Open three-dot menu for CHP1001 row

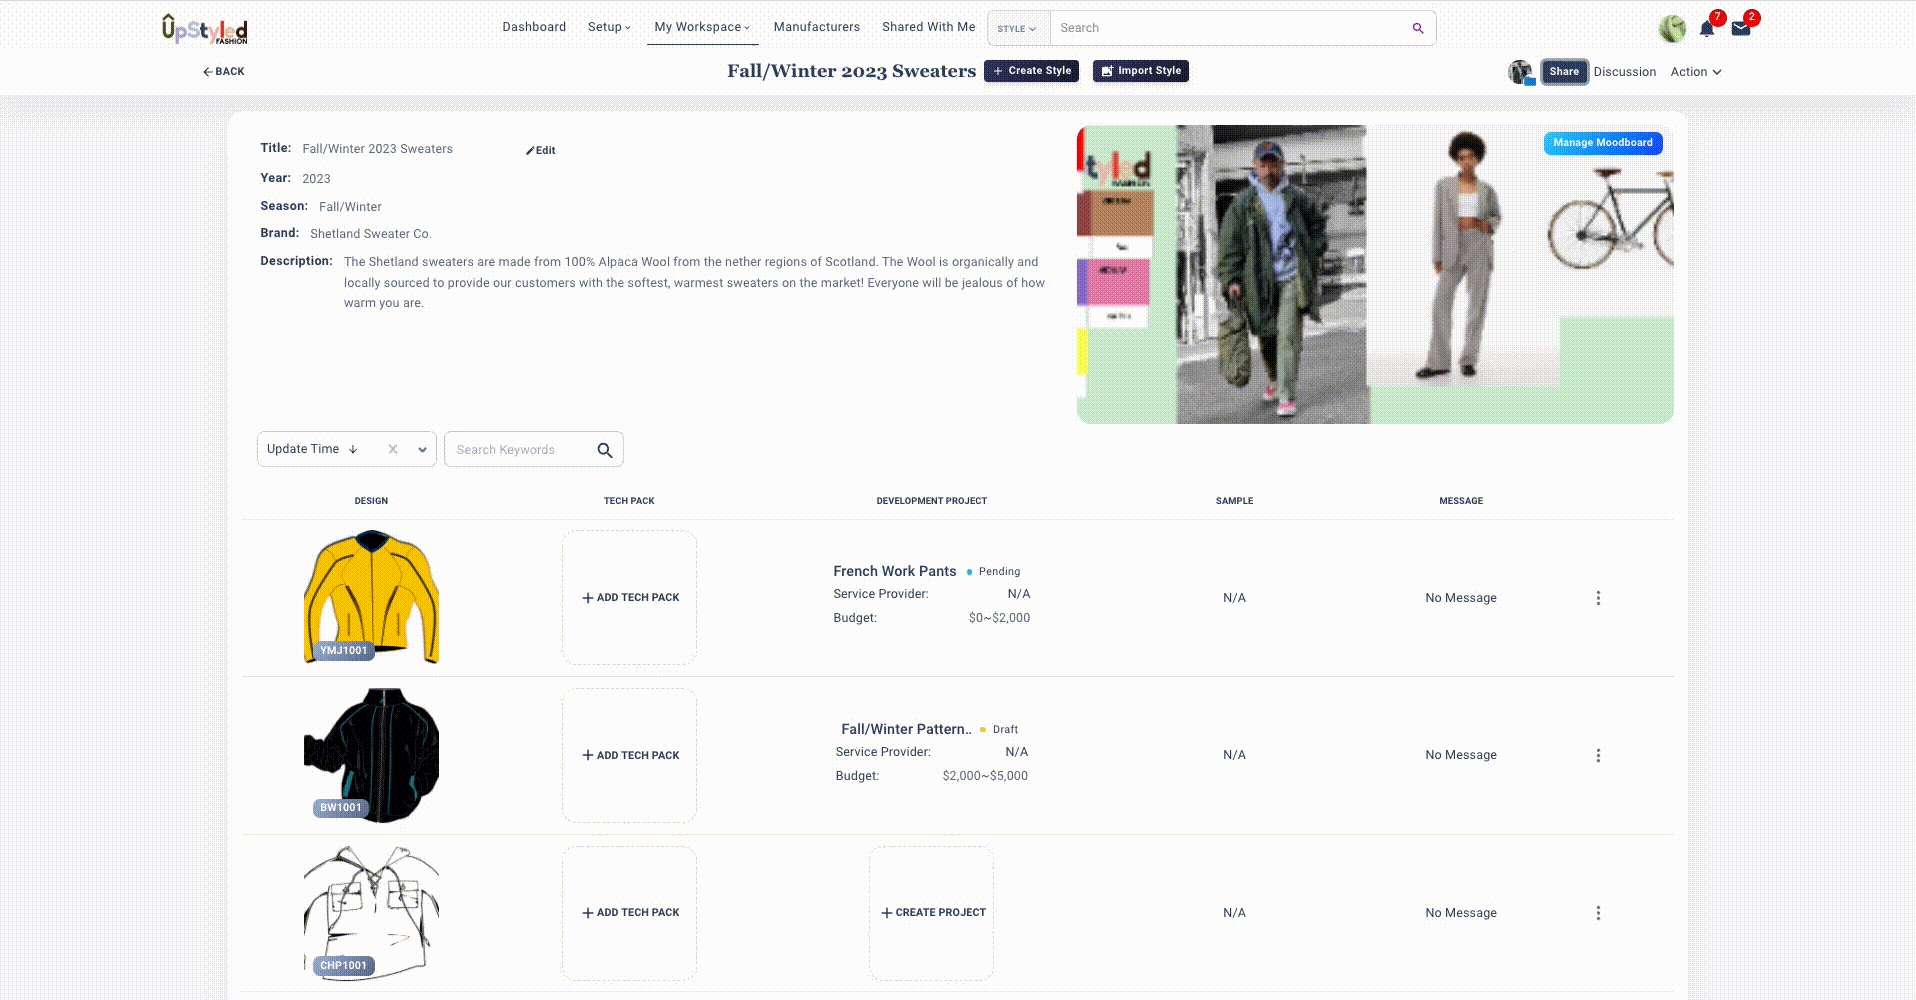click(x=1597, y=913)
